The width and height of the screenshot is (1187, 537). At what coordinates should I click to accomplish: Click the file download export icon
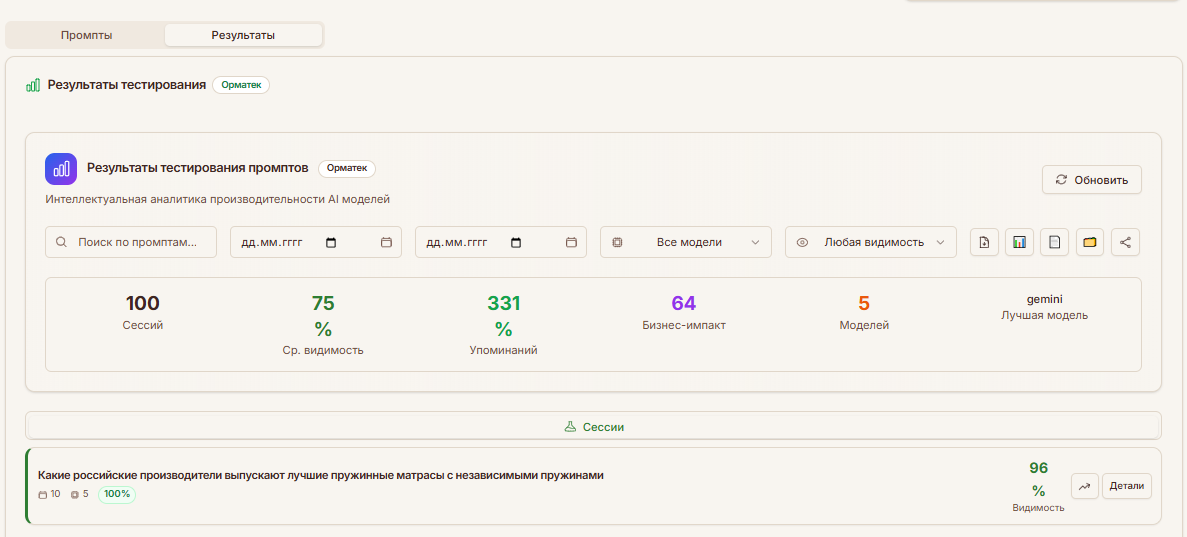[984, 242]
